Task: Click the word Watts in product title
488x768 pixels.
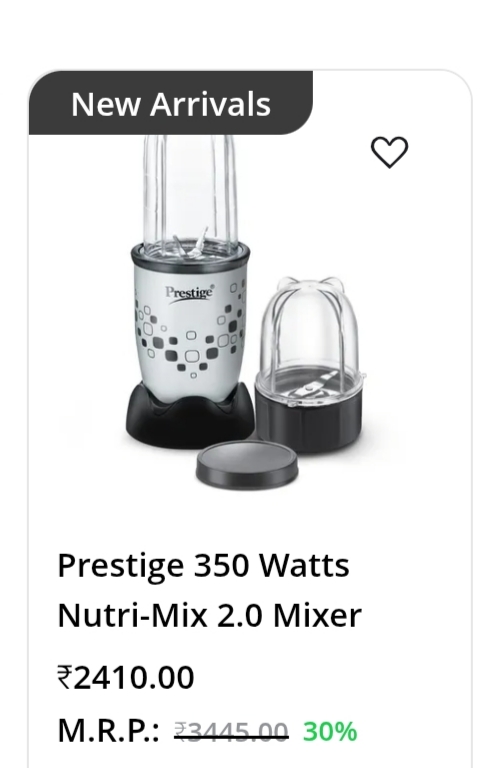Action: 304,565
